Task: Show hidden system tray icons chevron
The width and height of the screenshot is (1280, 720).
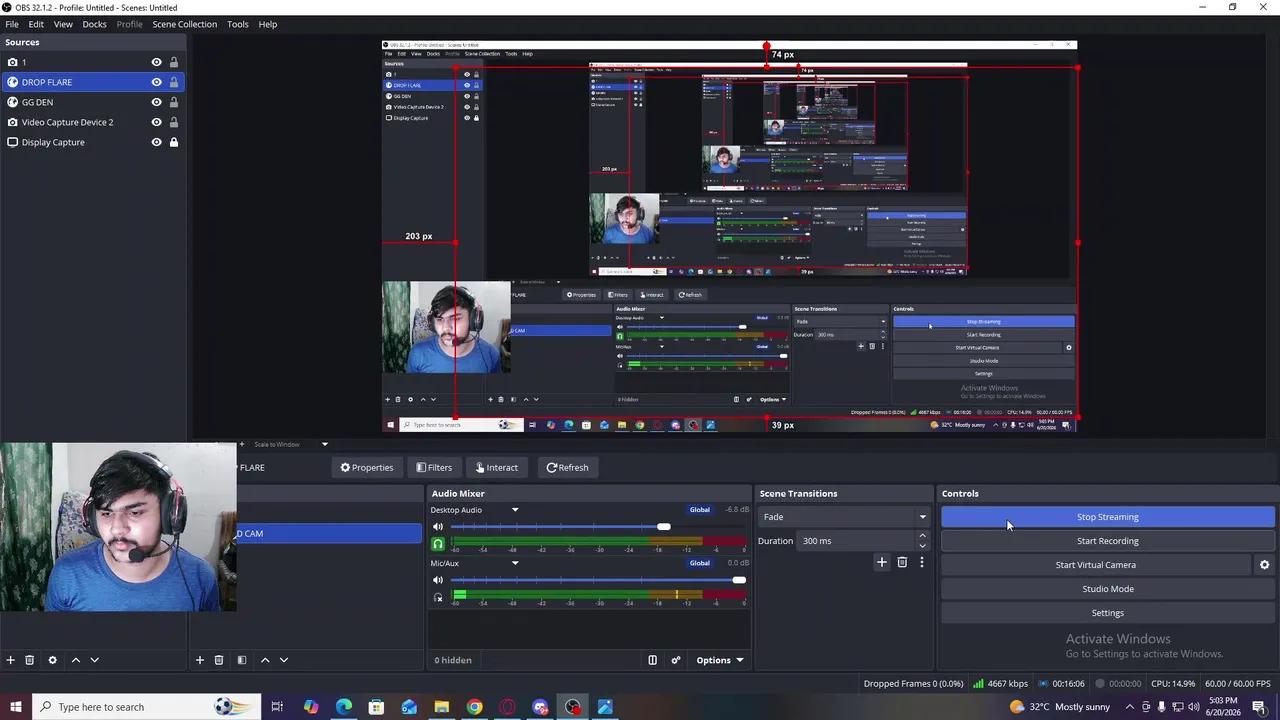Action: pyautogui.click(x=1130, y=707)
